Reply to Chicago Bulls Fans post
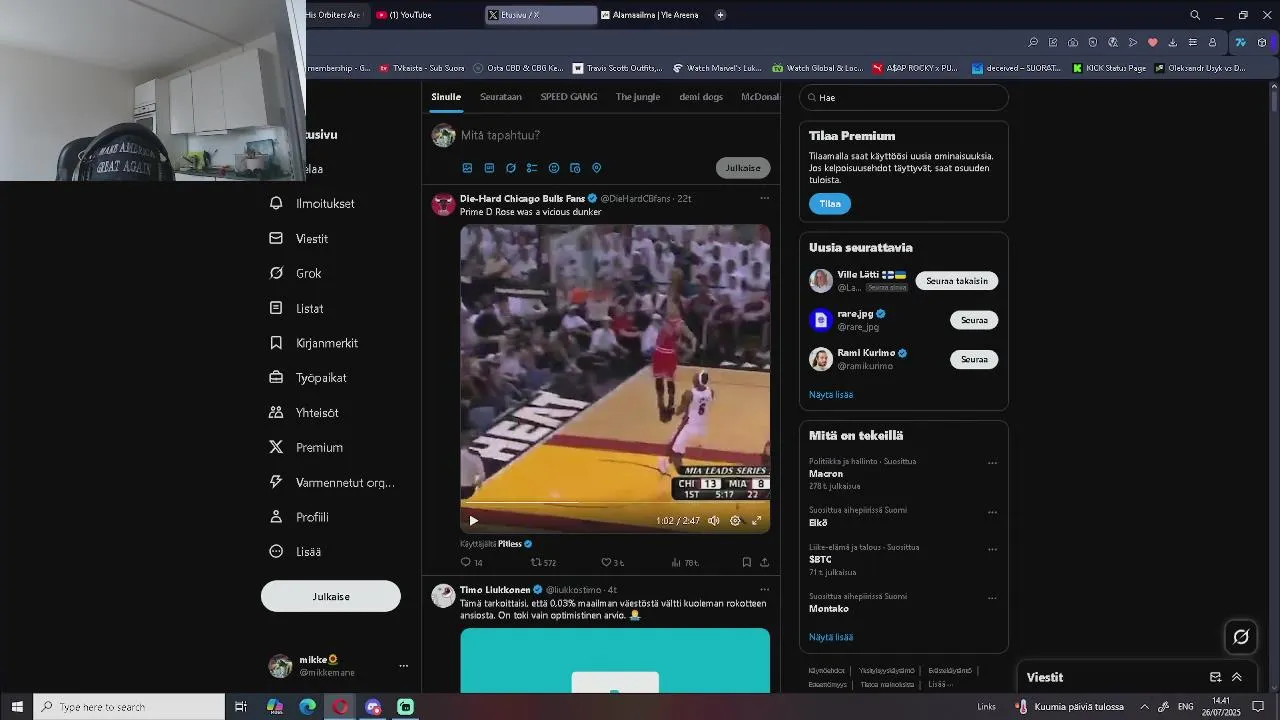Image resolution: width=1280 pixels, height=720 pixels. point(471,563)
